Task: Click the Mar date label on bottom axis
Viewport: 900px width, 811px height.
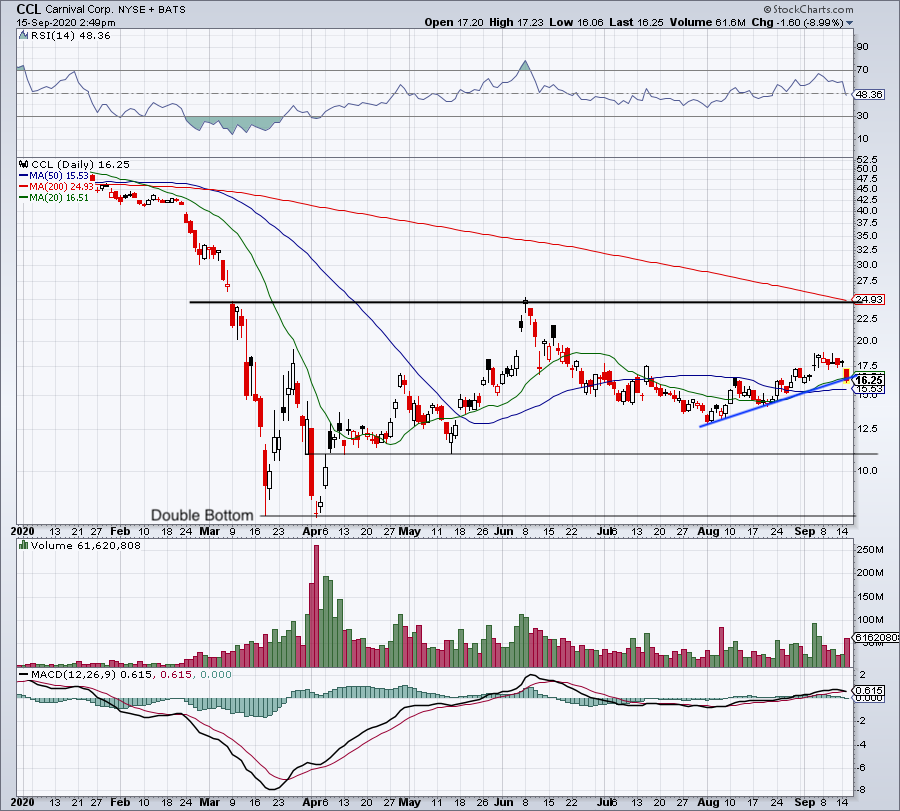Action: click(x=210, y=802)
